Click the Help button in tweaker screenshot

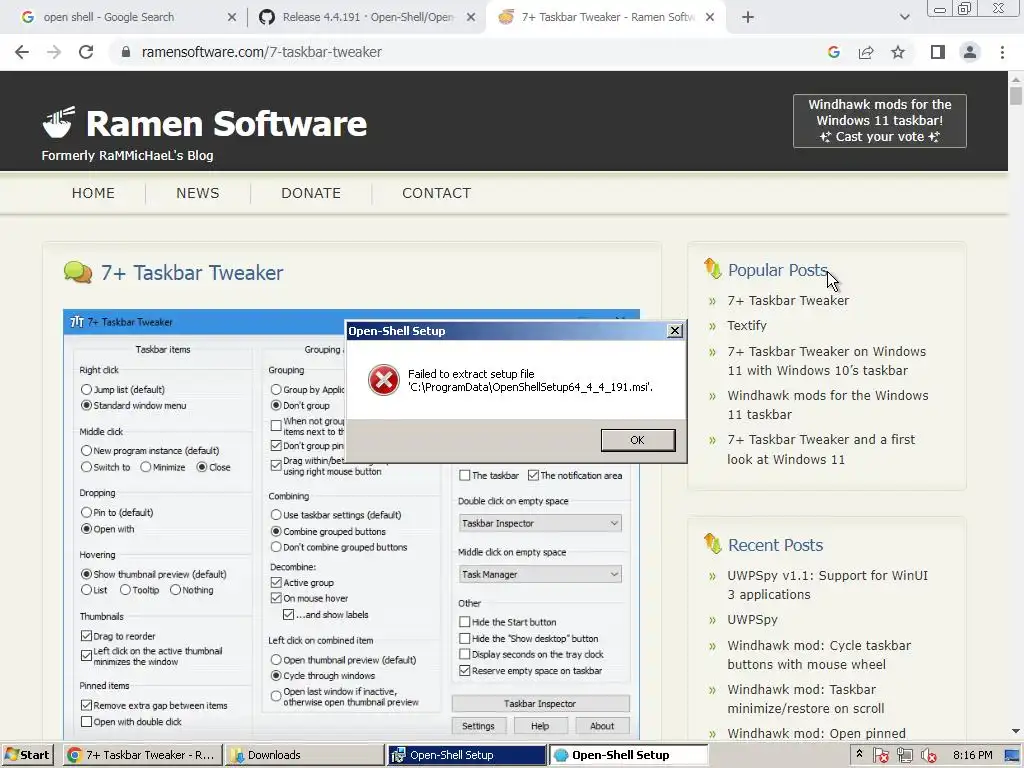540,726
